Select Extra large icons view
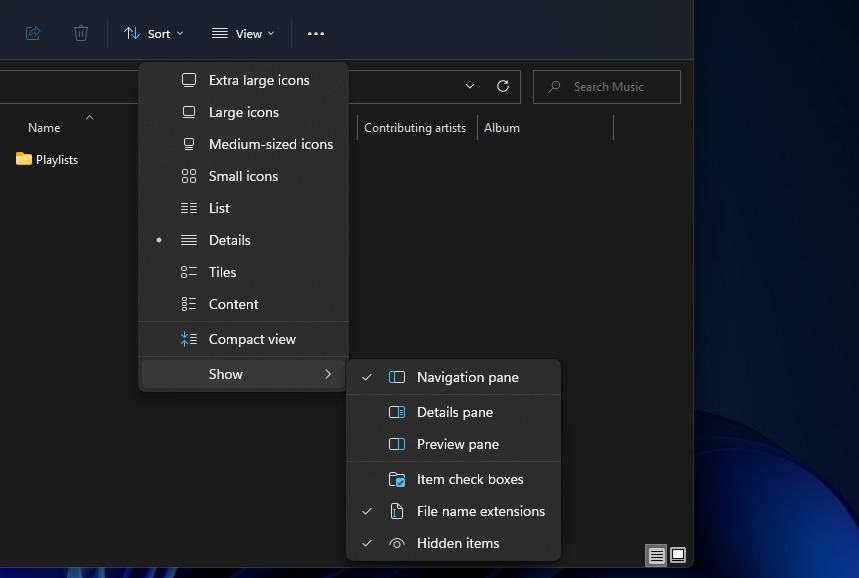This screenshot has height=578, width=859. point(258,80)
